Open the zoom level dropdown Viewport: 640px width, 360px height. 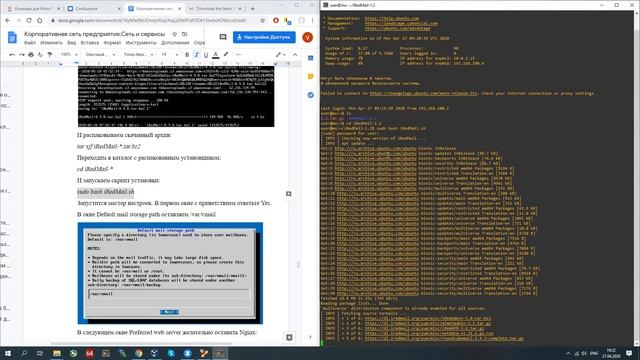[x=68, y=55]
